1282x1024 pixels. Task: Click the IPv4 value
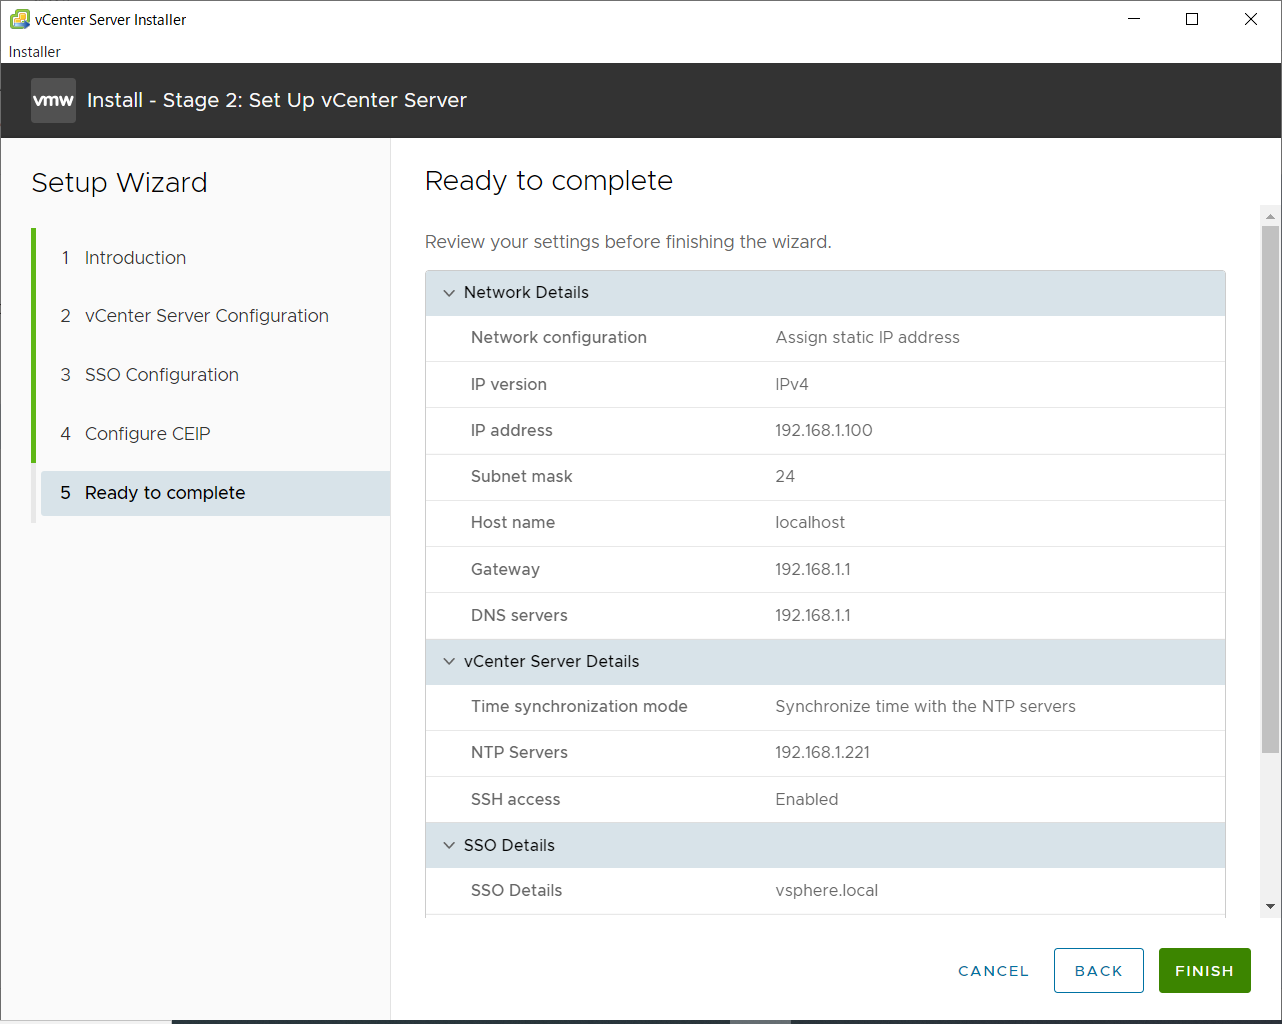[x=792, y=385]
